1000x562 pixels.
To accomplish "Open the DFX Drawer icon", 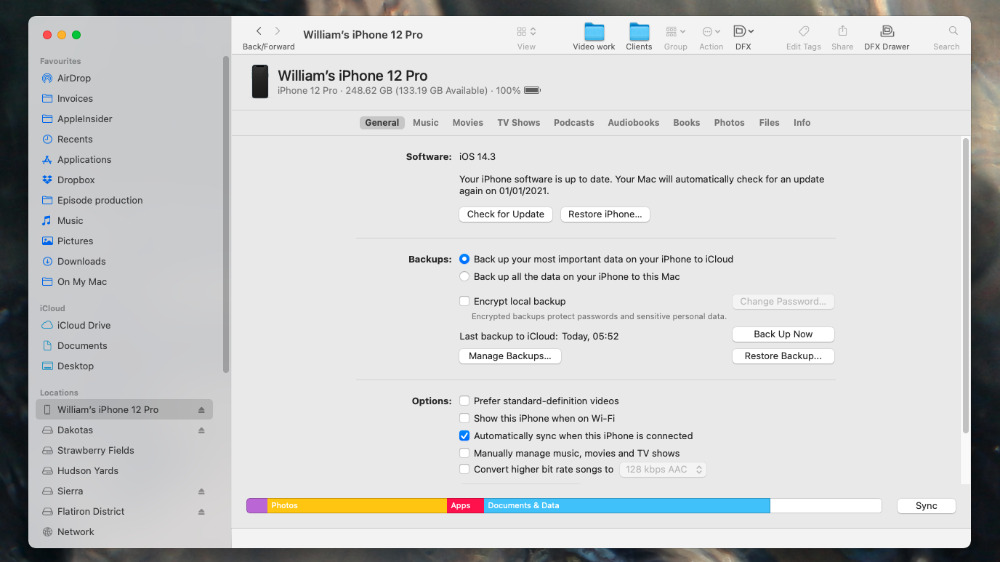I will (x=886, y=31).
